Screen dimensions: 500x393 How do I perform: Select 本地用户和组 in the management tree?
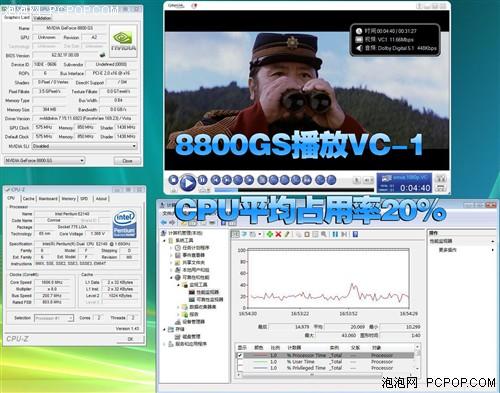pyautogui.click(x=196, y=270)
